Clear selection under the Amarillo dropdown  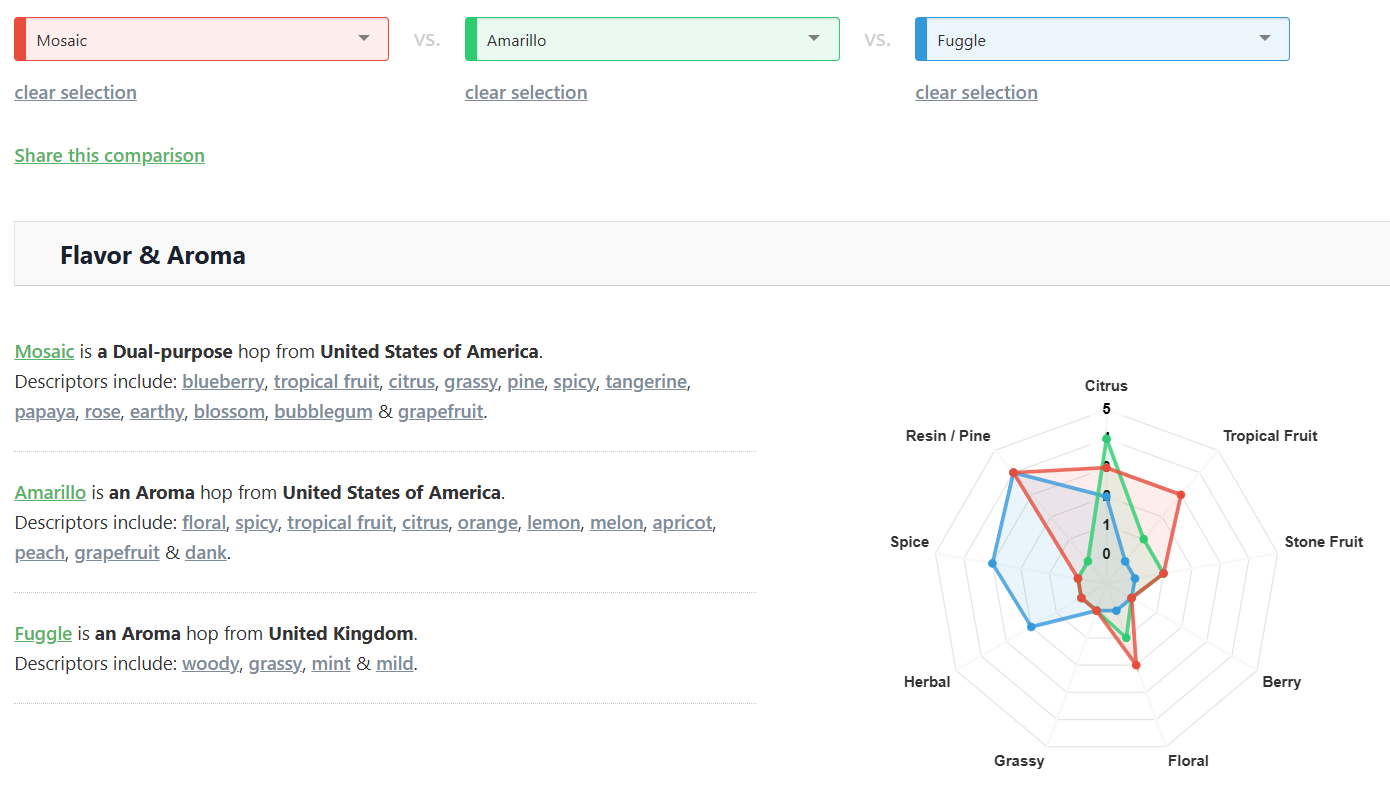(x=526, y=93)
